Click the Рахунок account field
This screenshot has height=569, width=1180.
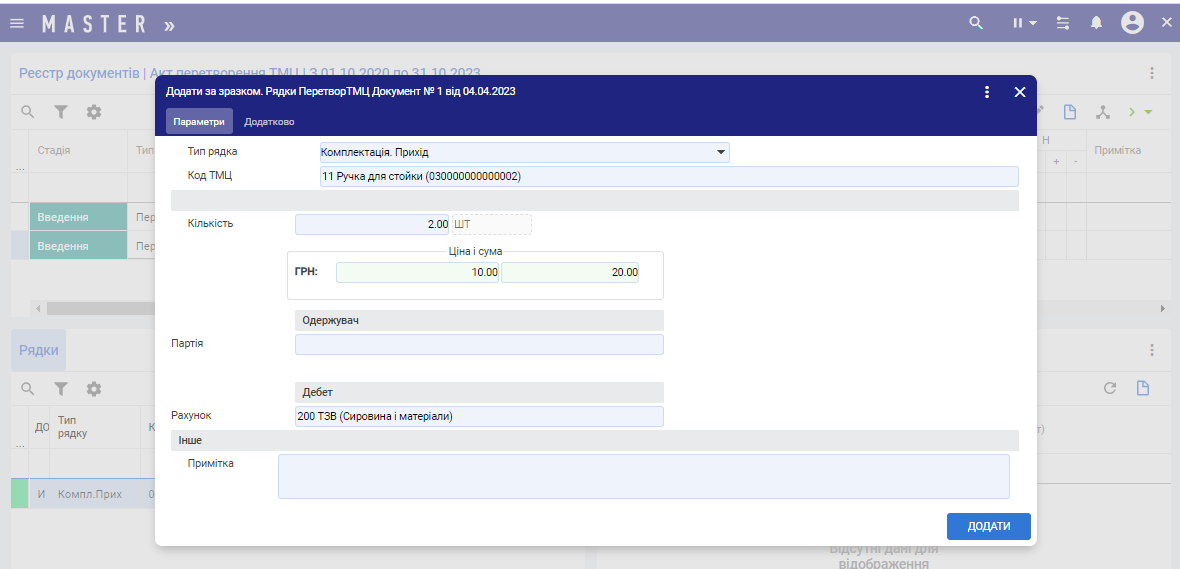[x=479, y=416]
